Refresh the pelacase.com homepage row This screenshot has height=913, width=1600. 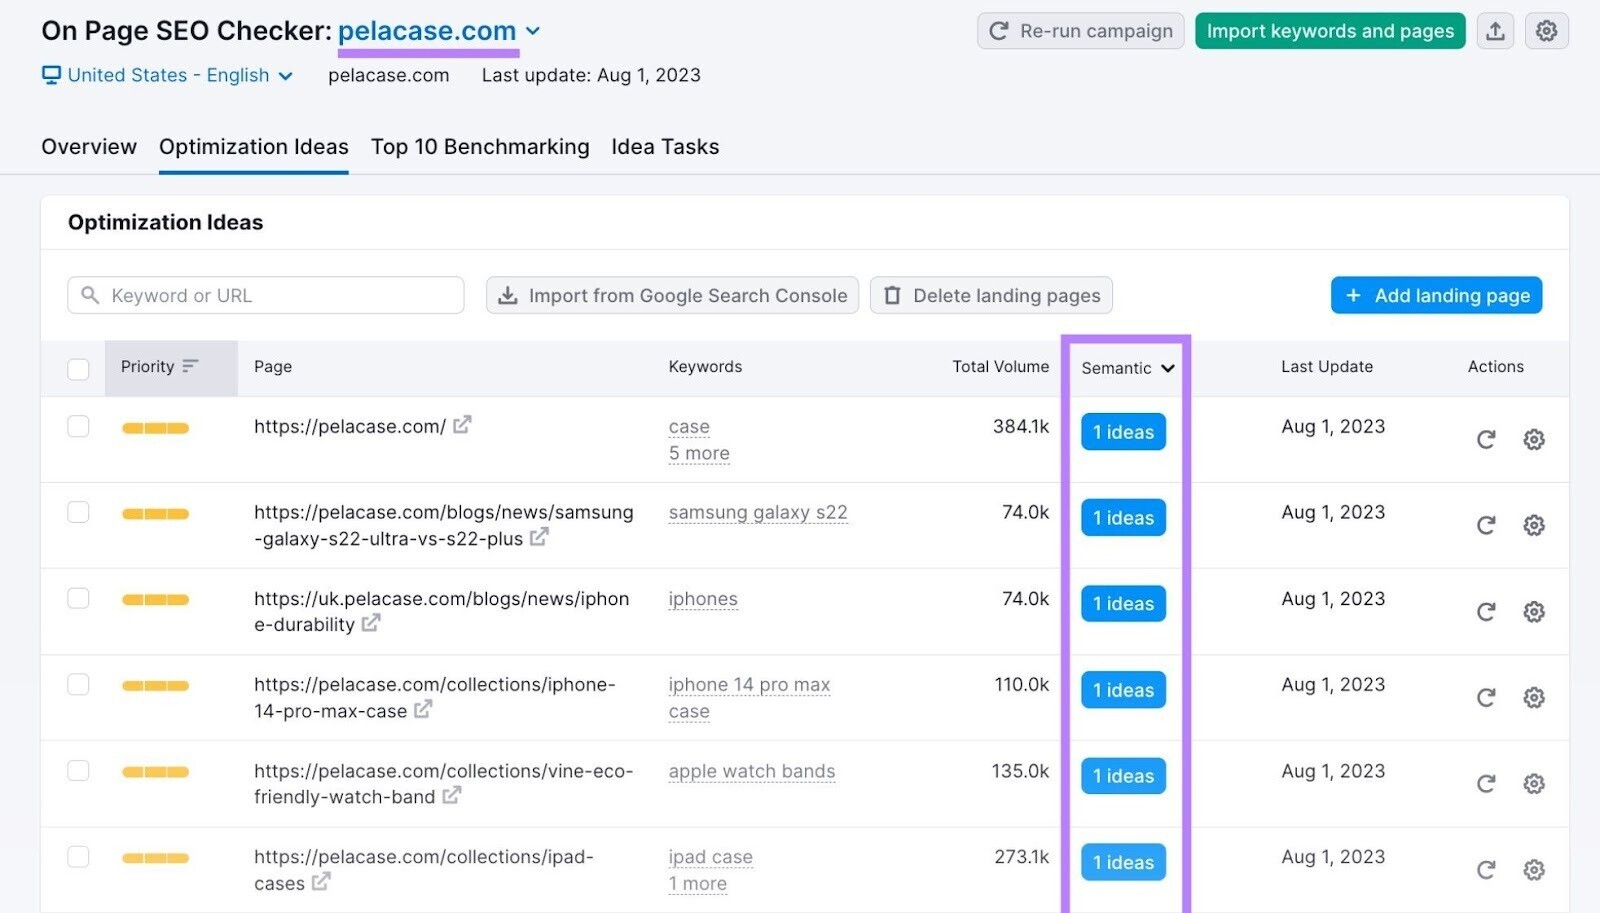[1486, 439]
